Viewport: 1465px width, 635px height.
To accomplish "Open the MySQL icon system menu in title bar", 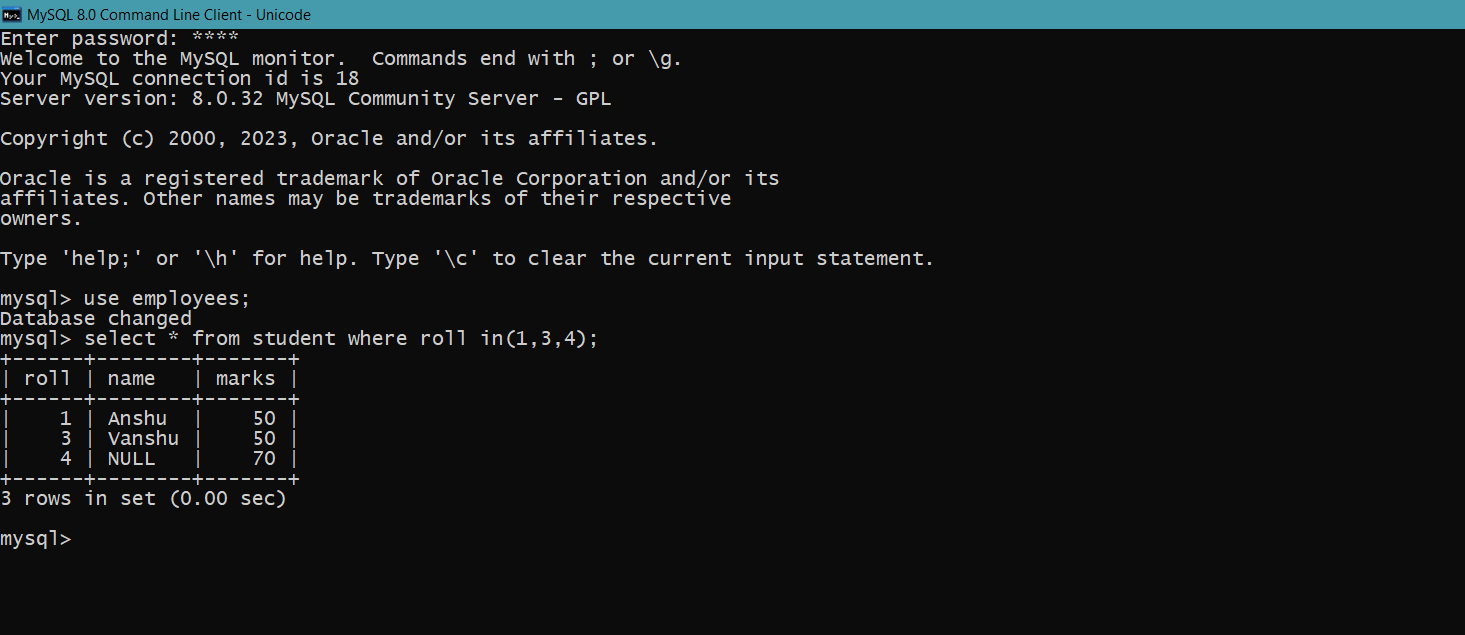I will [12, 14].
